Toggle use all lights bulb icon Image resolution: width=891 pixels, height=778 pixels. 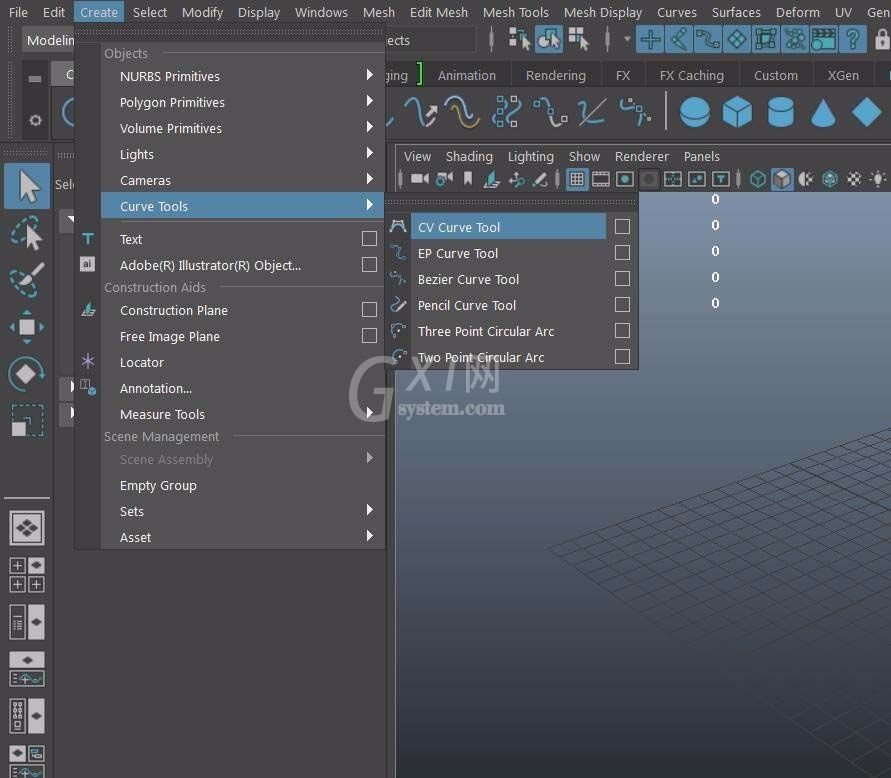click(x=878, y=180)
